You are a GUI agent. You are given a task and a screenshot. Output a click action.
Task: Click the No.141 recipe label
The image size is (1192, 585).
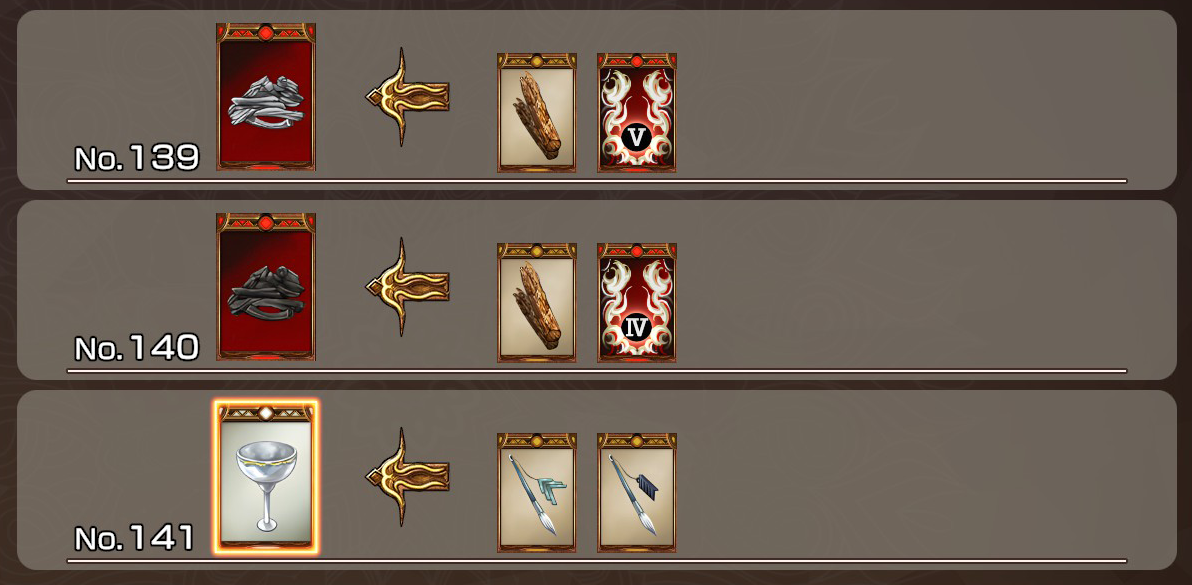[134, 538]
